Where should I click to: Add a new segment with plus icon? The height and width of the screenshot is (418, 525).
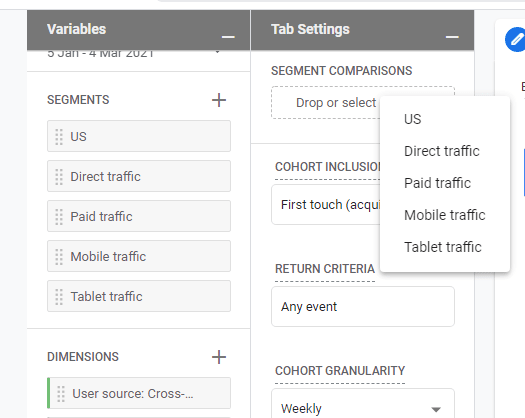point(219,100)
